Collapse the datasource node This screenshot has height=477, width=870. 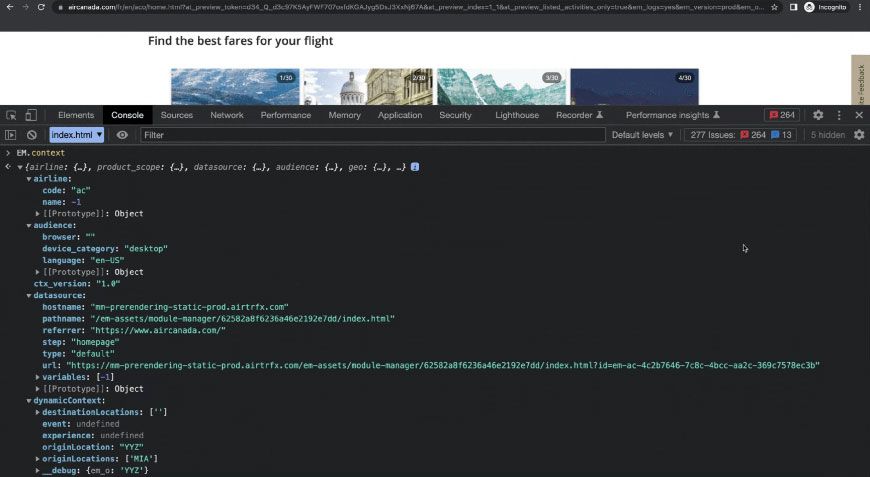[29, 295]
